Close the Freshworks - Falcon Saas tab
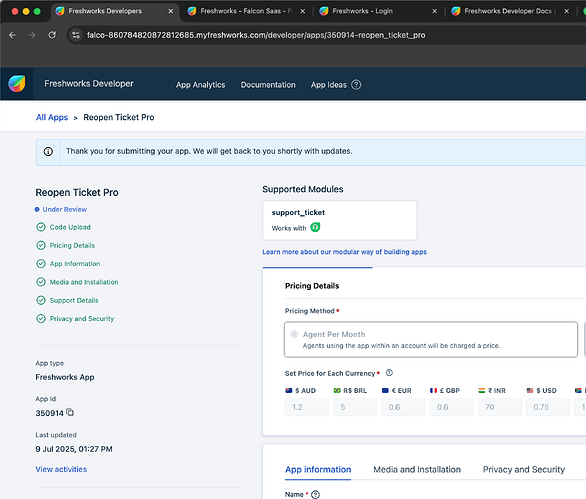The height and width of the screenshot is (499, 586). coord(302,11)
